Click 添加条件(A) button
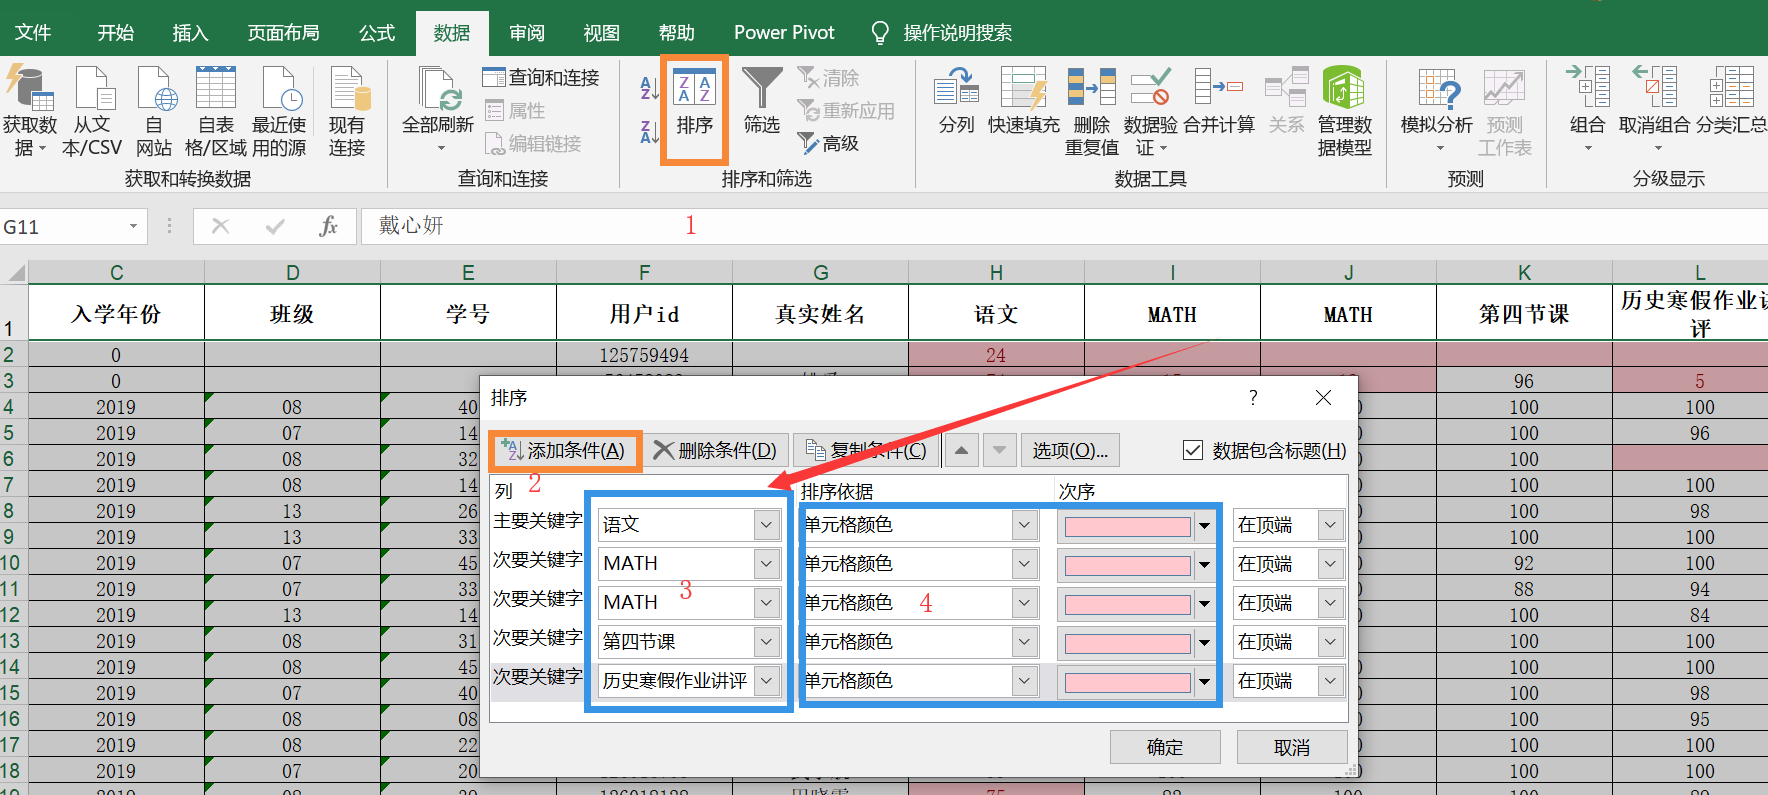Screen dimensions: 1768x795 (x=565, y=451)
